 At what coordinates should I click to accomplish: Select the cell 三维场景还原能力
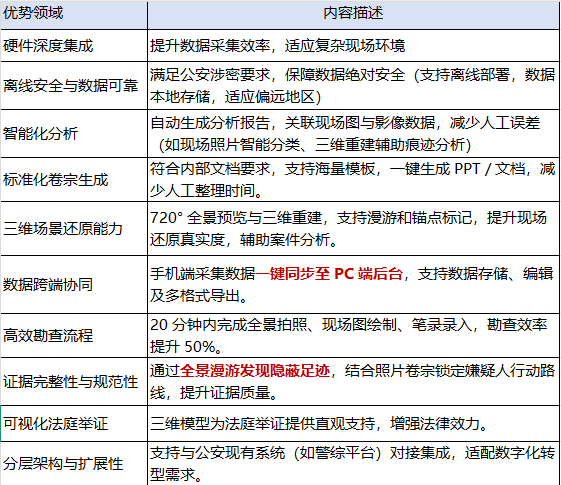point(74,229)
